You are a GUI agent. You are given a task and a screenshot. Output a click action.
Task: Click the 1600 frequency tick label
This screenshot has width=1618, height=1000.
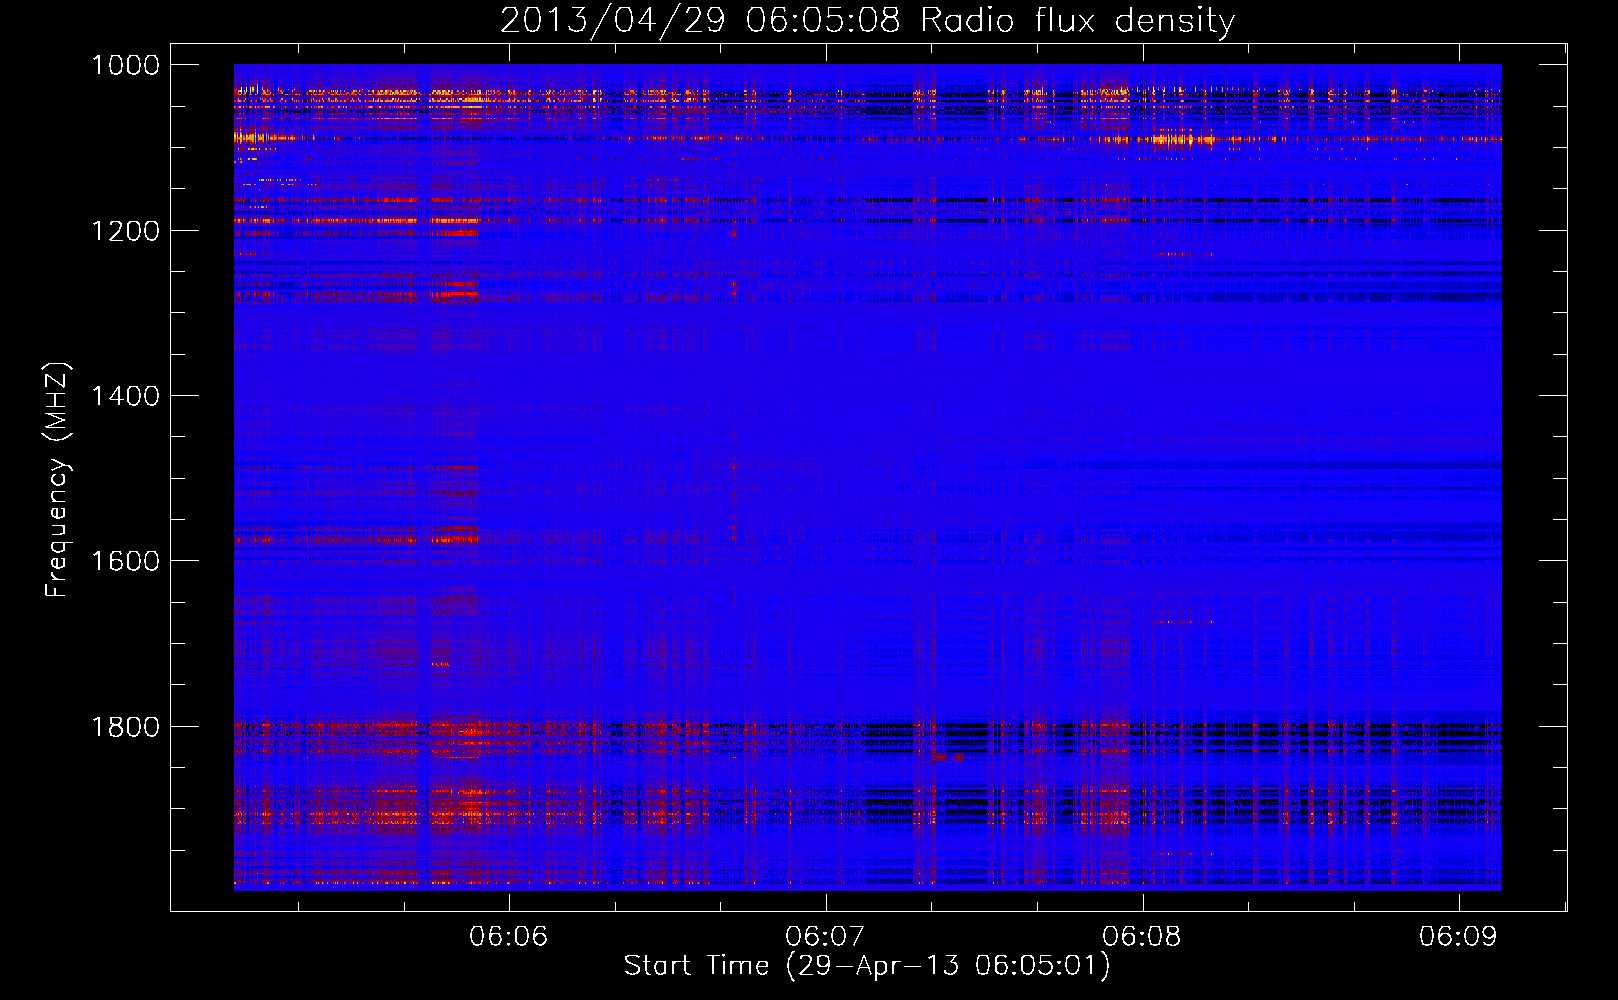tap(125, 561)
